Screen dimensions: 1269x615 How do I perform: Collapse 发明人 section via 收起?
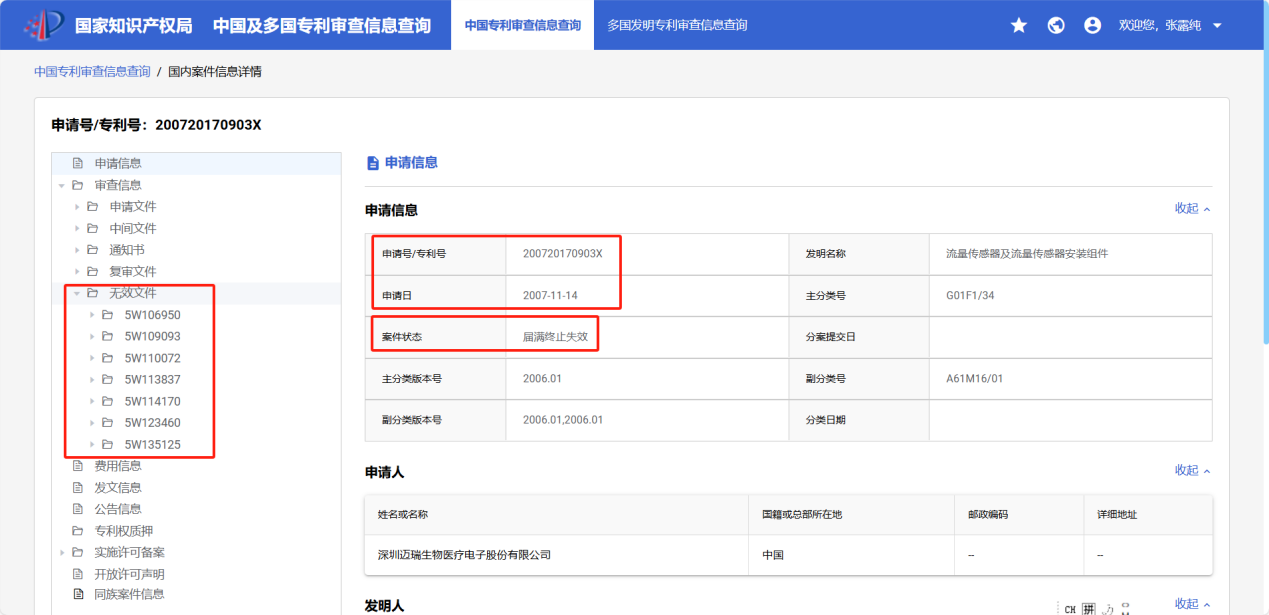coord(1193,604)
